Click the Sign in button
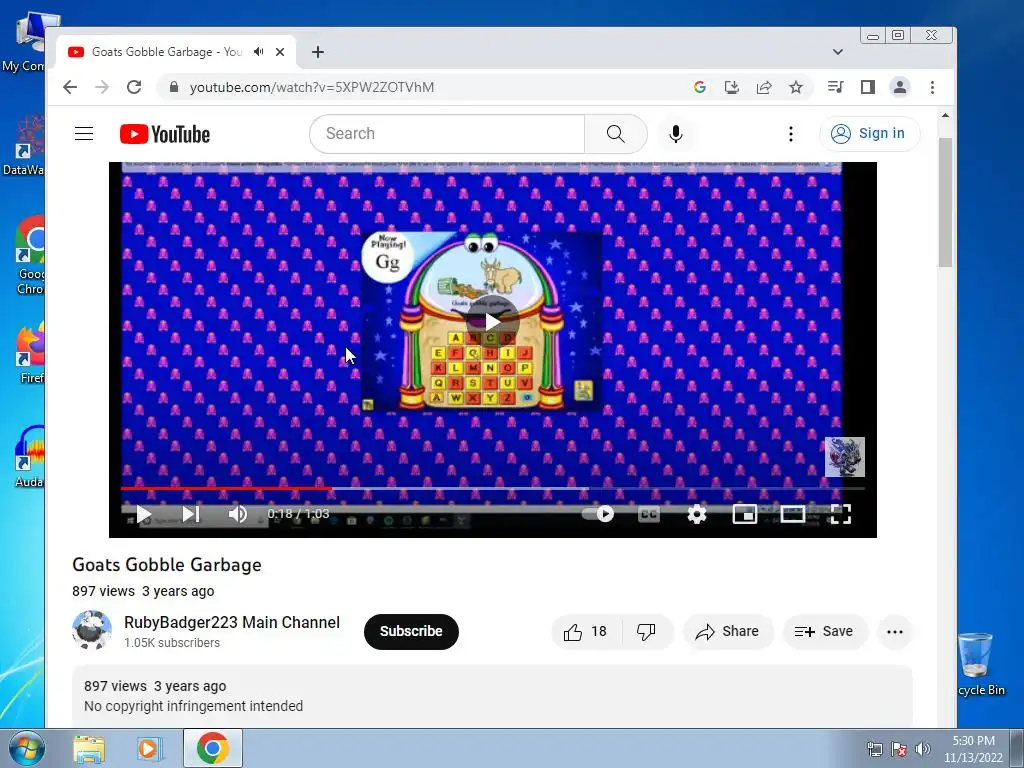 [869, 134]
